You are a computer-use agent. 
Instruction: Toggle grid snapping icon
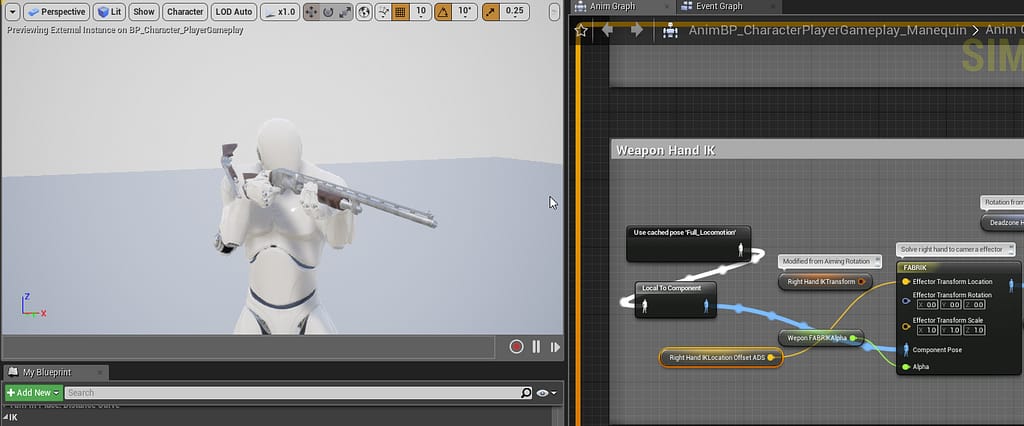pos(400,12)
